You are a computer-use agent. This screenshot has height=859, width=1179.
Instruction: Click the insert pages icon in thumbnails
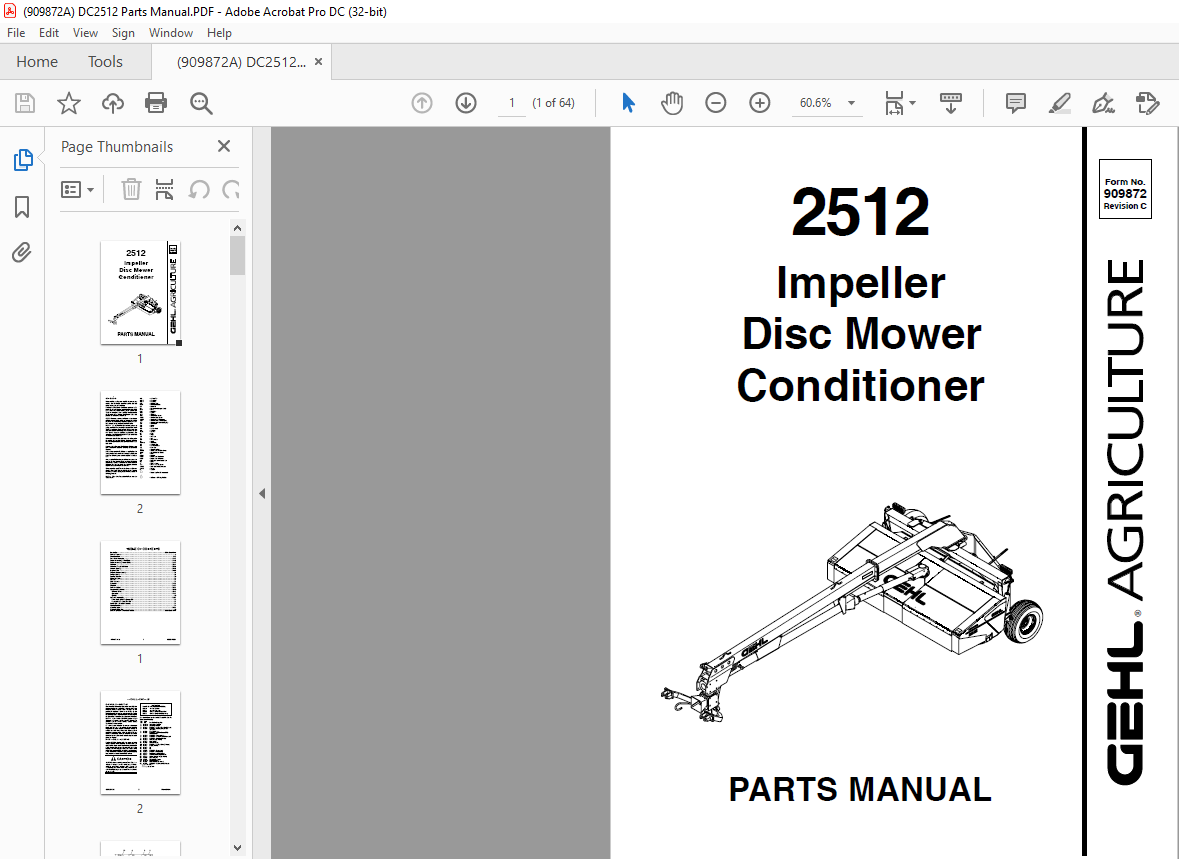click(164, 190)
